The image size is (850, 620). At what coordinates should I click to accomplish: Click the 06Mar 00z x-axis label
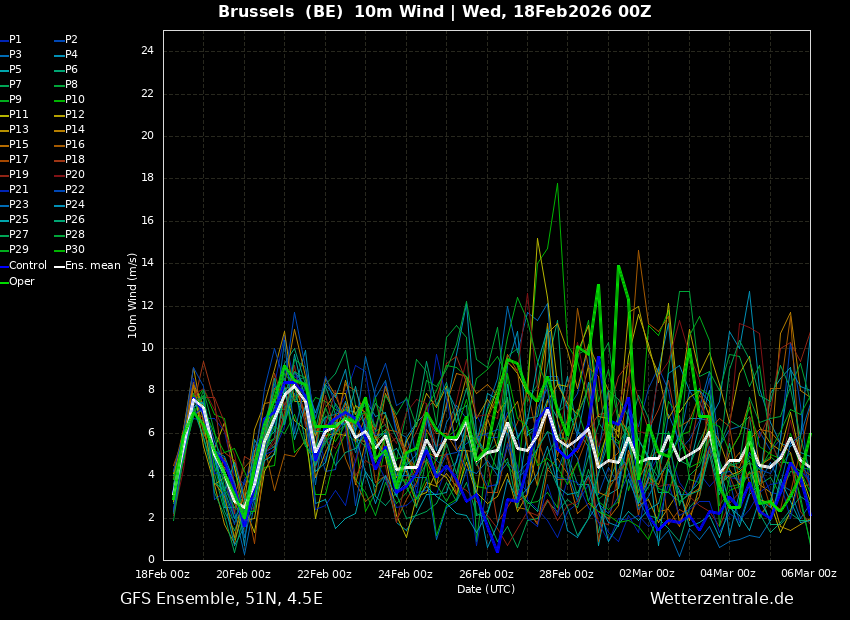click(x=808, y=574)
